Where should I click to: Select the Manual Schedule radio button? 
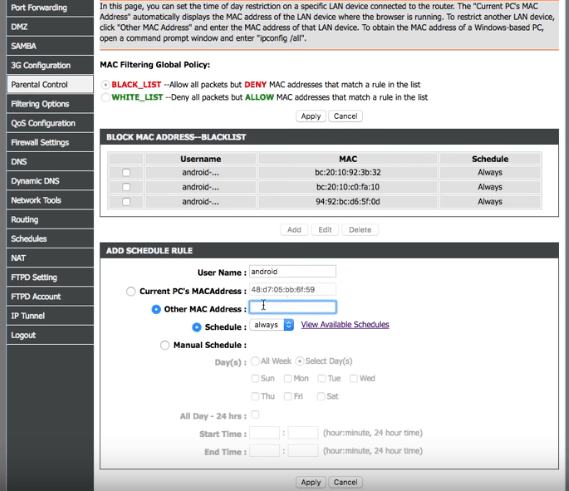tap(165, 345)
